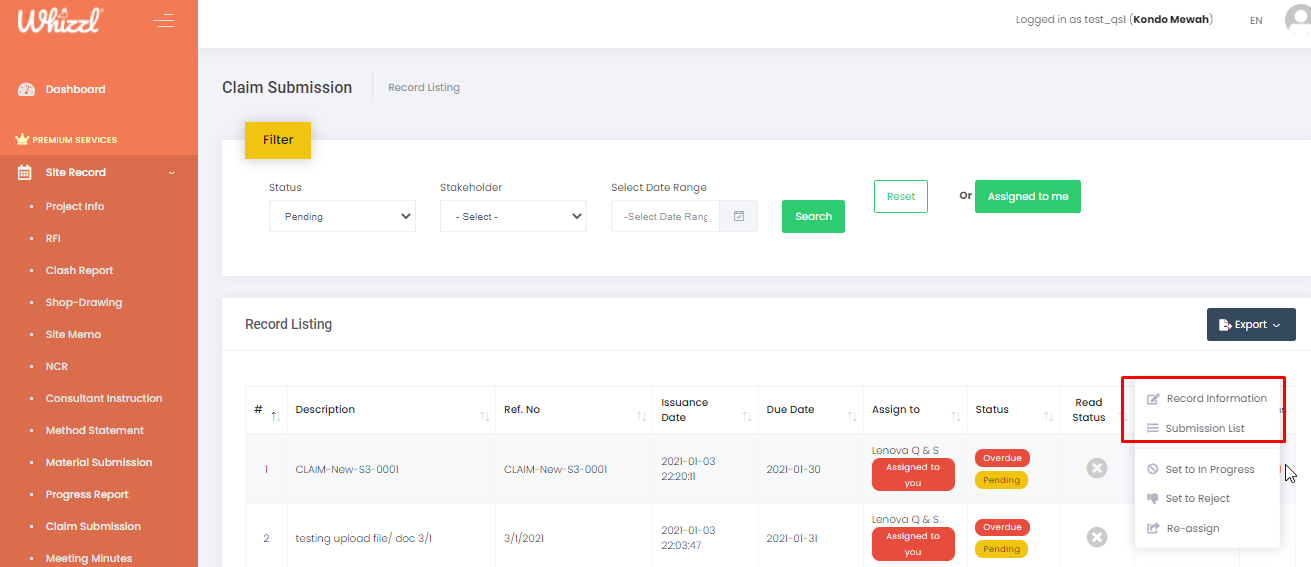The height and width of the screenshot is (567, 1311).
Task: Select Re-assign from the action menu
Action: pyautogui.click(x=1192, y=528)
